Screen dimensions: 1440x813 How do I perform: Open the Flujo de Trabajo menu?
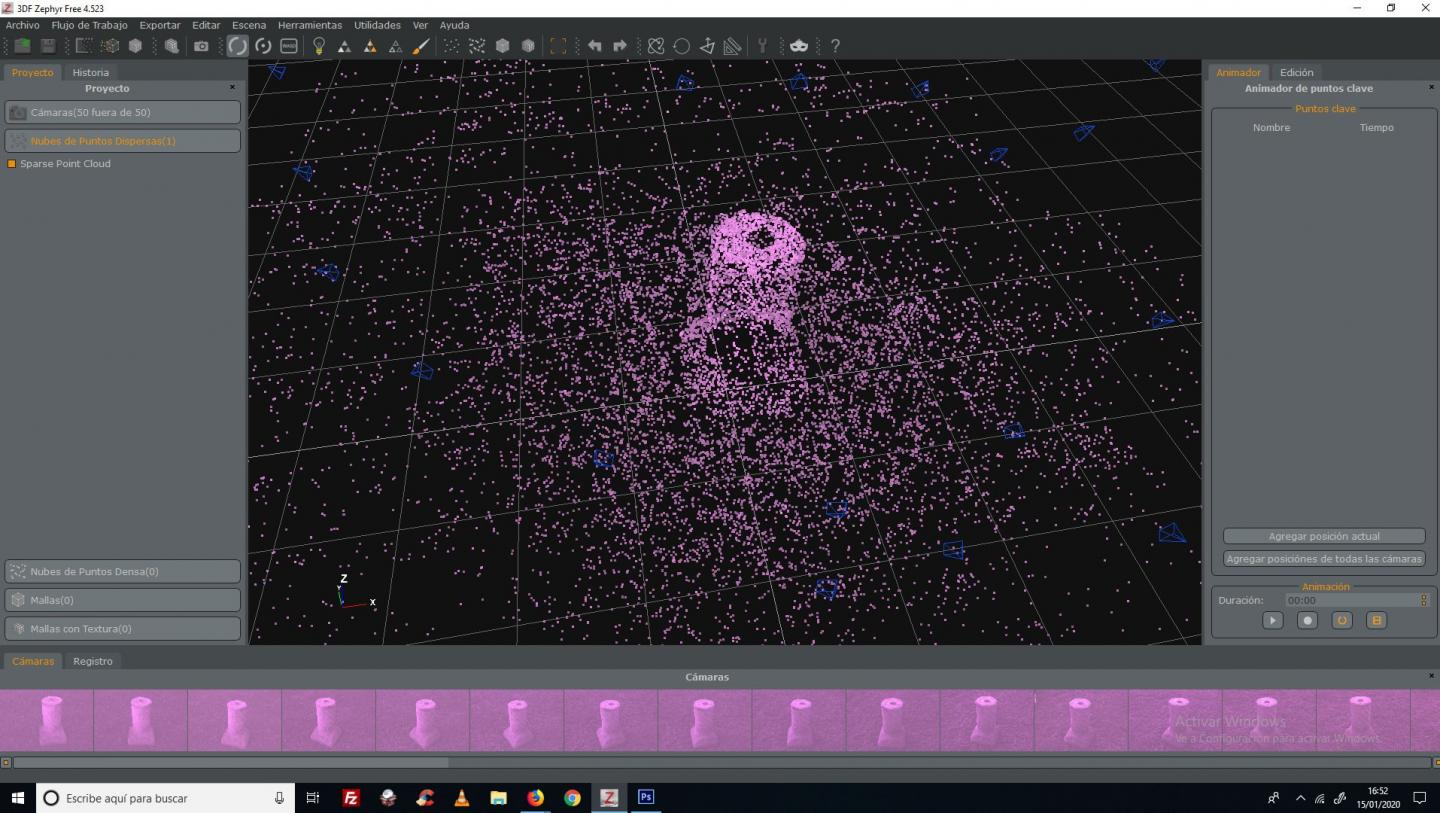[89, 25]
